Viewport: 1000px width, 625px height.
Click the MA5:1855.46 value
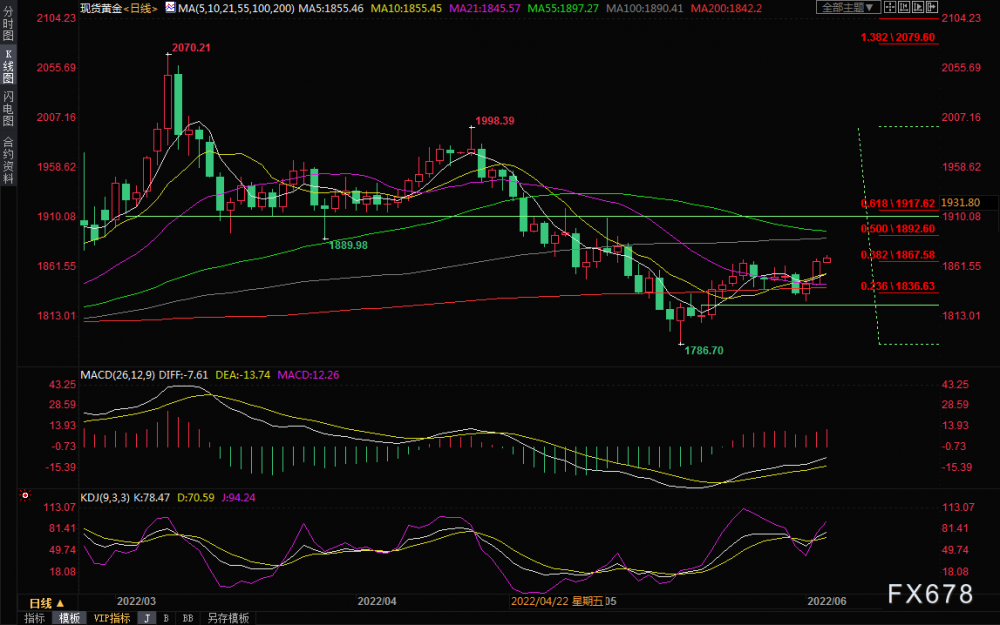pyautogui.click(x=330, y=8)
